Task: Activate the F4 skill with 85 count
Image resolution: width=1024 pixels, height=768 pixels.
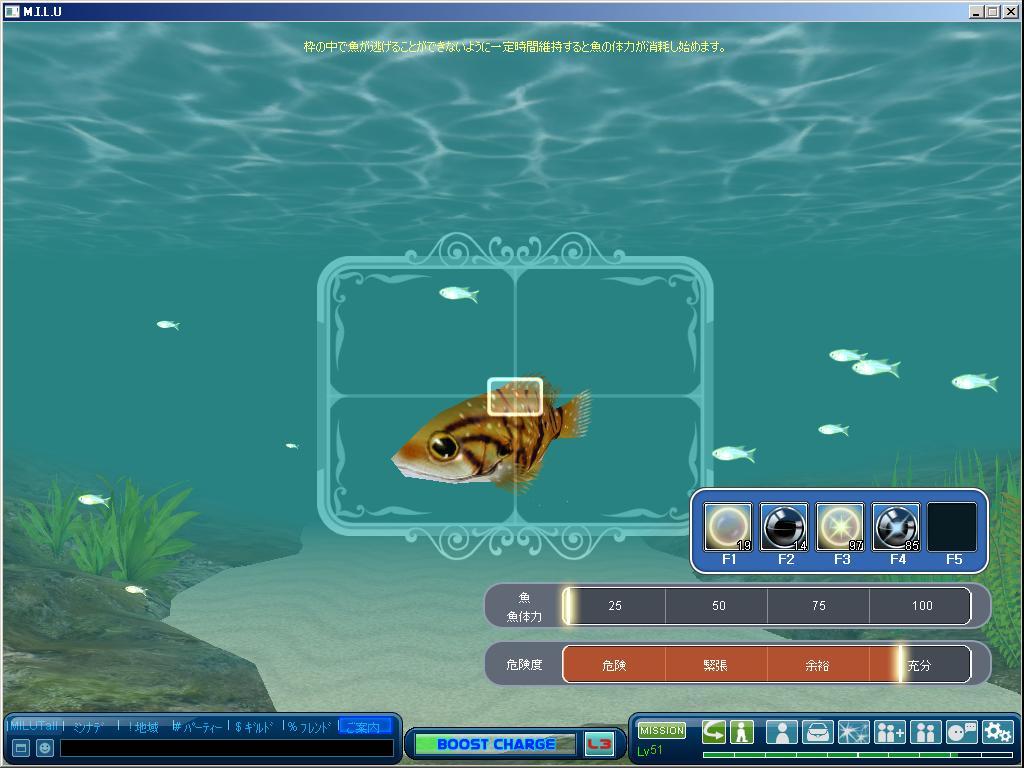Action: pyautogui.click(x=895, y=527)
